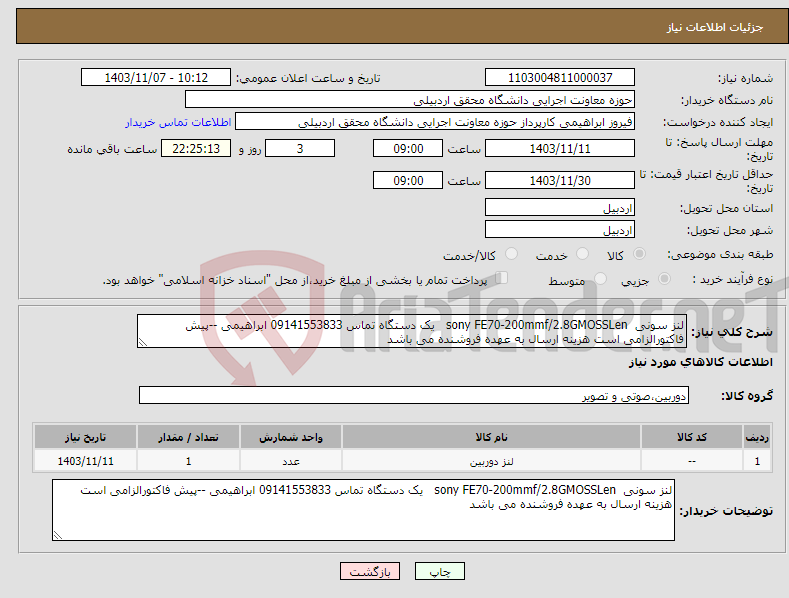The width and height of the screenshot is (789, 598).
Task: Click the response deadline date 1403/11/11 field
Action: [560, 148]
